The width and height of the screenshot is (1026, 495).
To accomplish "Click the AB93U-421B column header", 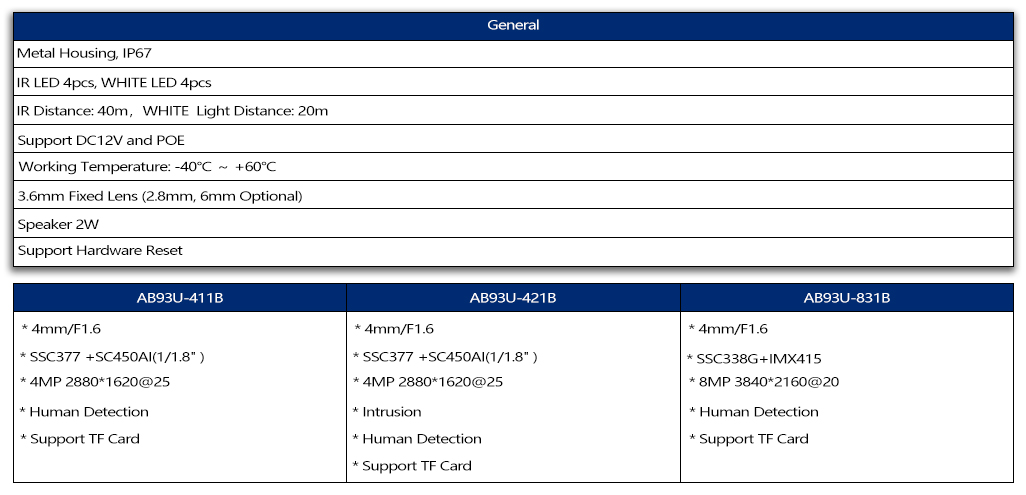I will (x=513, y=298).
